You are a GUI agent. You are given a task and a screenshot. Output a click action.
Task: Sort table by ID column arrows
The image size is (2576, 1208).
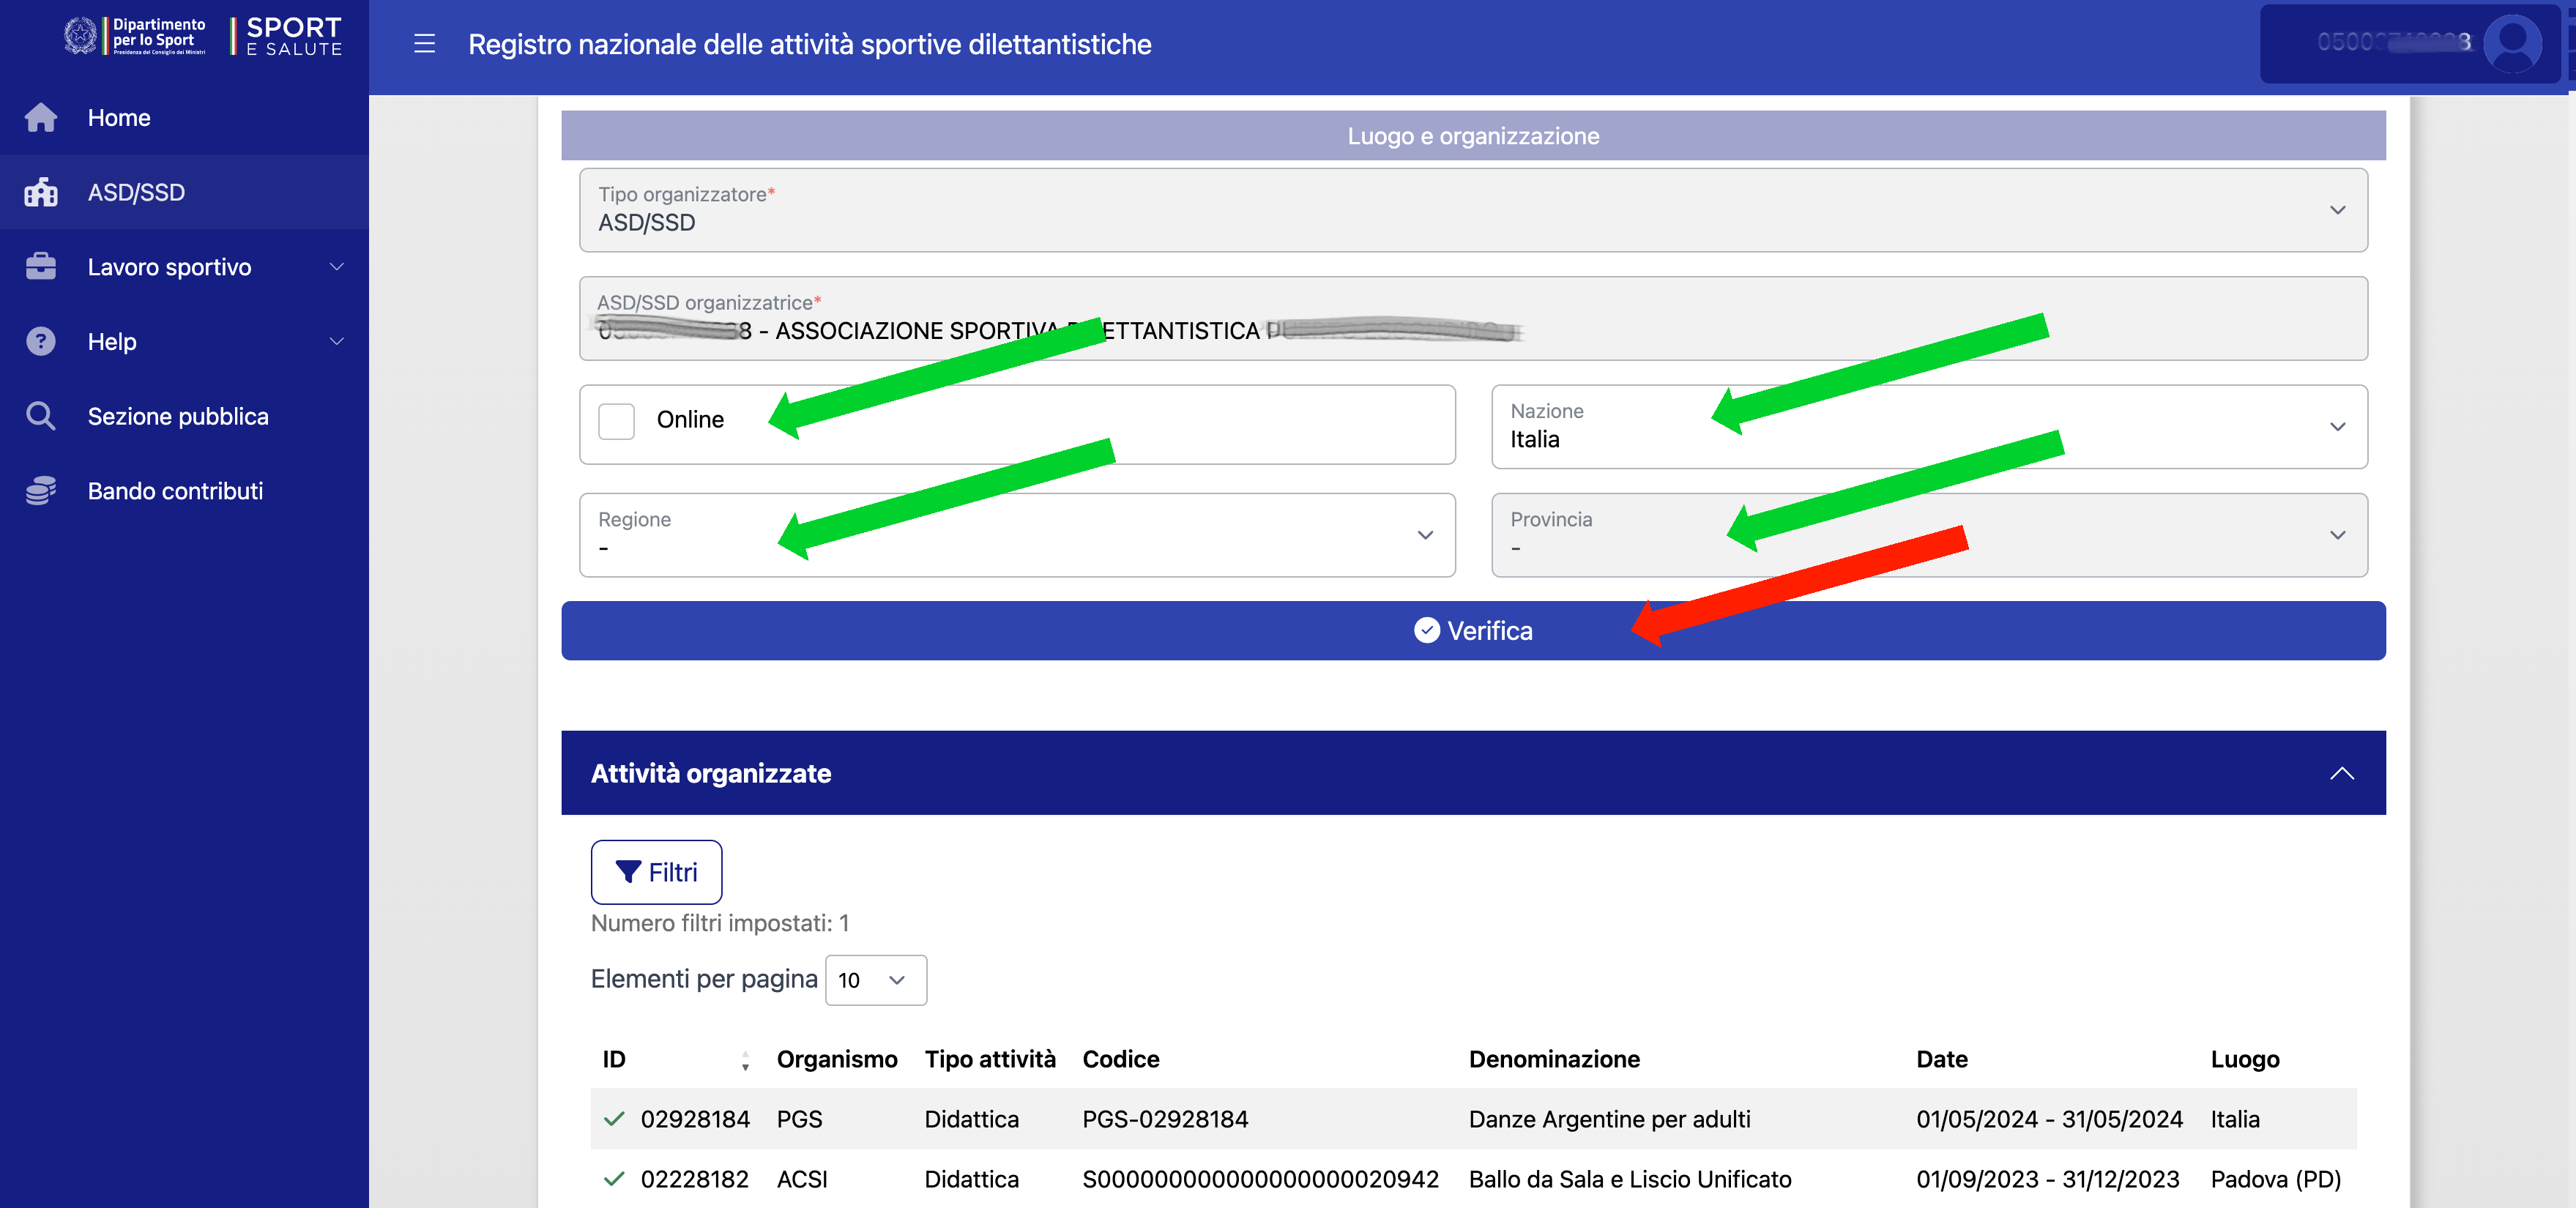pos(745,1061)
